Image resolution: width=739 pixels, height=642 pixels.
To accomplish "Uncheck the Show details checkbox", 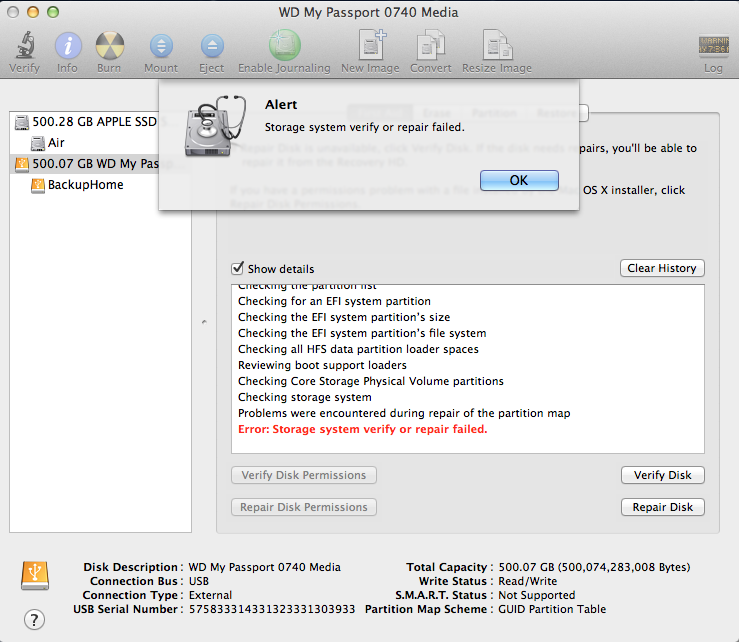I will pos(238,268).
